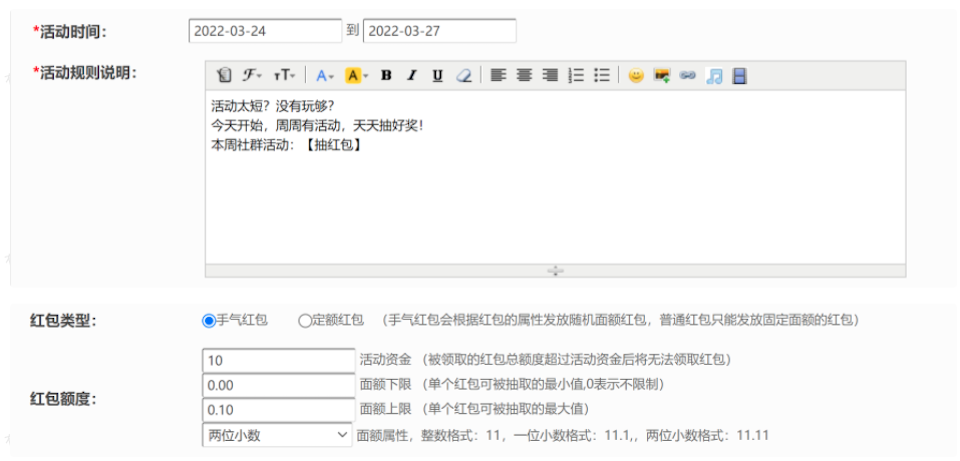
Task: Click the 活动资金 amount input field
Action: coord(276,359)
